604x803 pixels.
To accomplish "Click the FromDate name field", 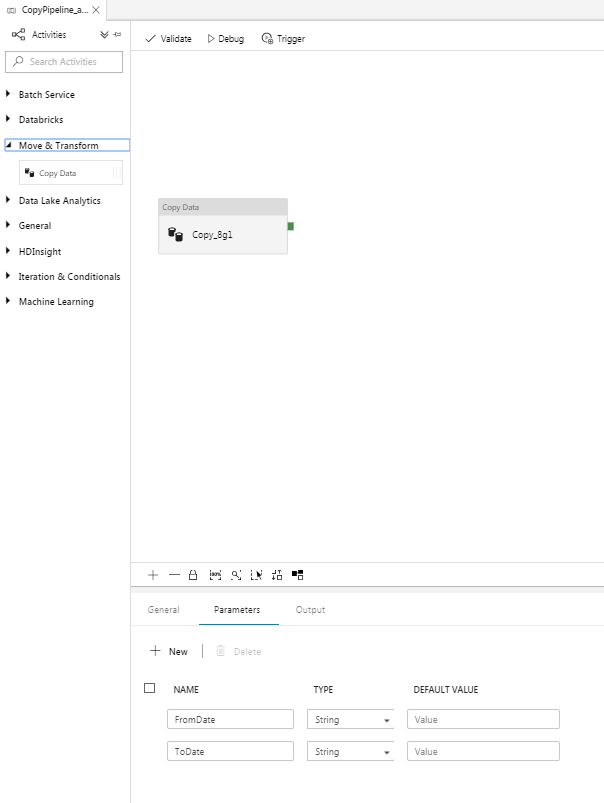I will (231, 719).
